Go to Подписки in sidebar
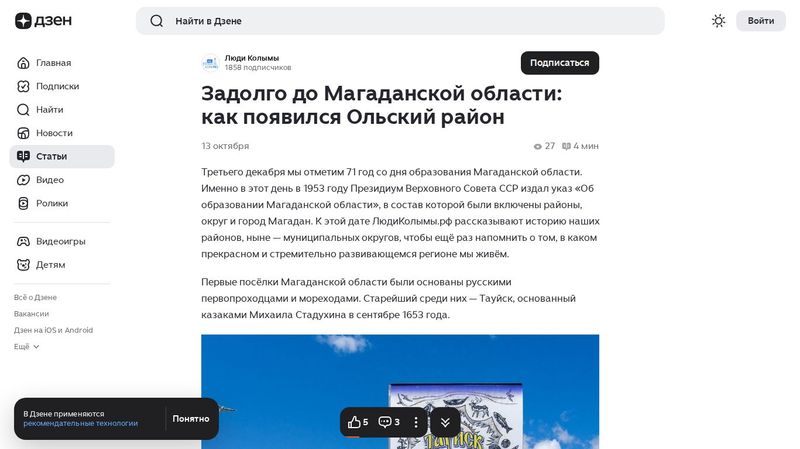The image size is (800, 449). click(x=57, y=86)
